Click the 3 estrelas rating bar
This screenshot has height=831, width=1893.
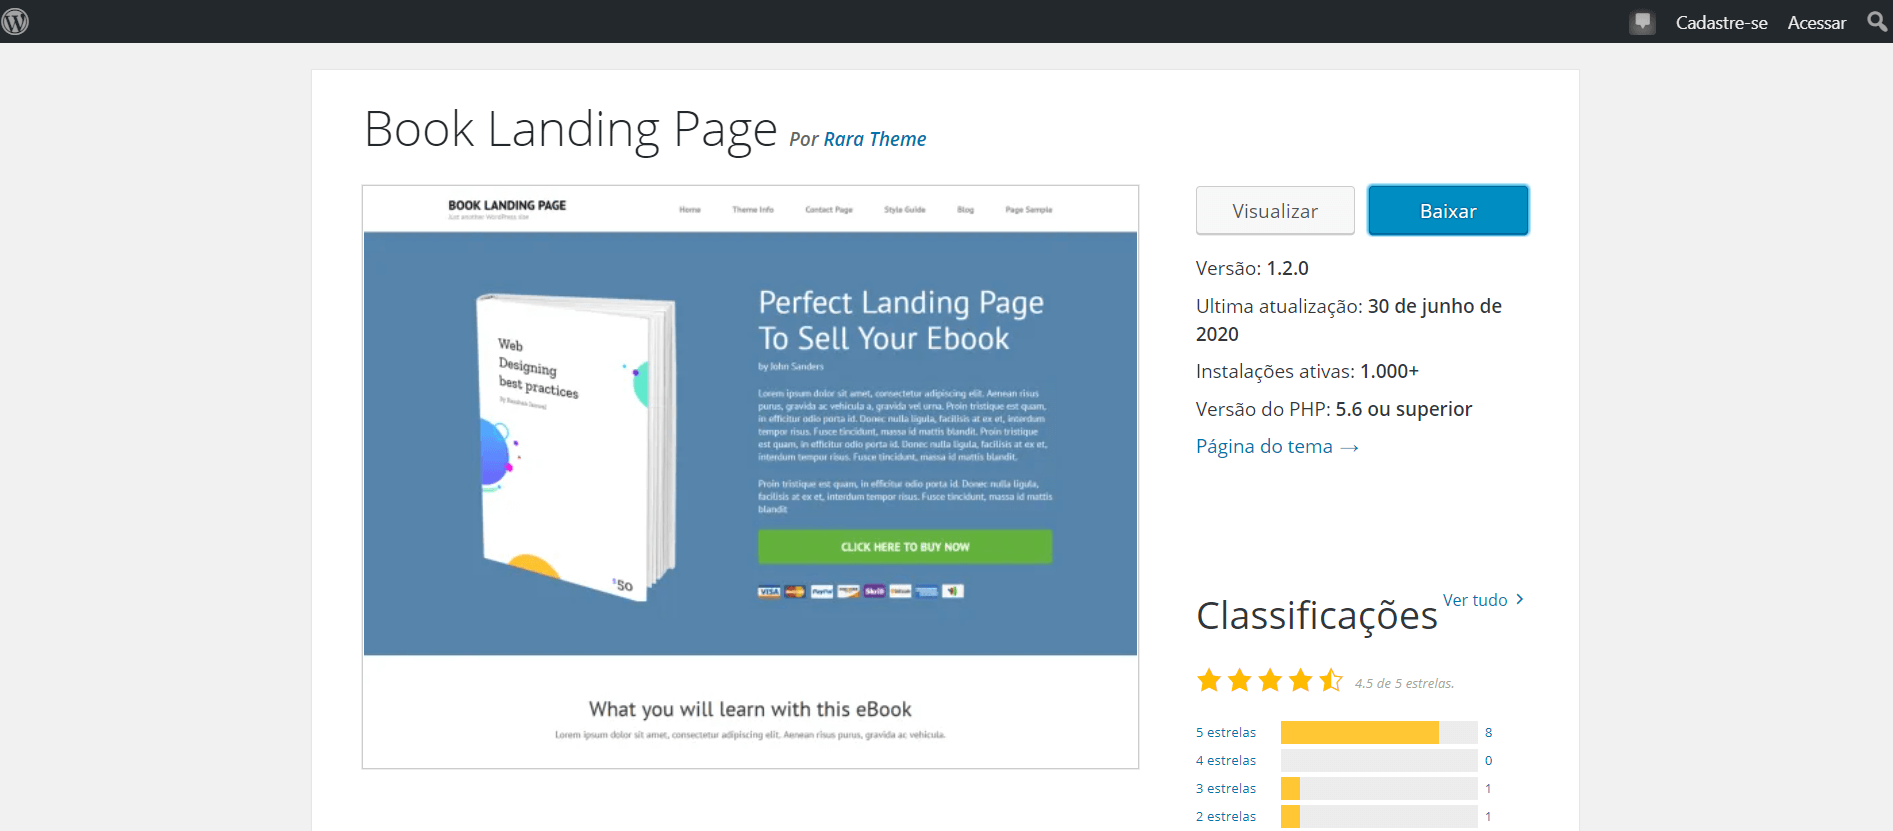tap(1379, 789)
